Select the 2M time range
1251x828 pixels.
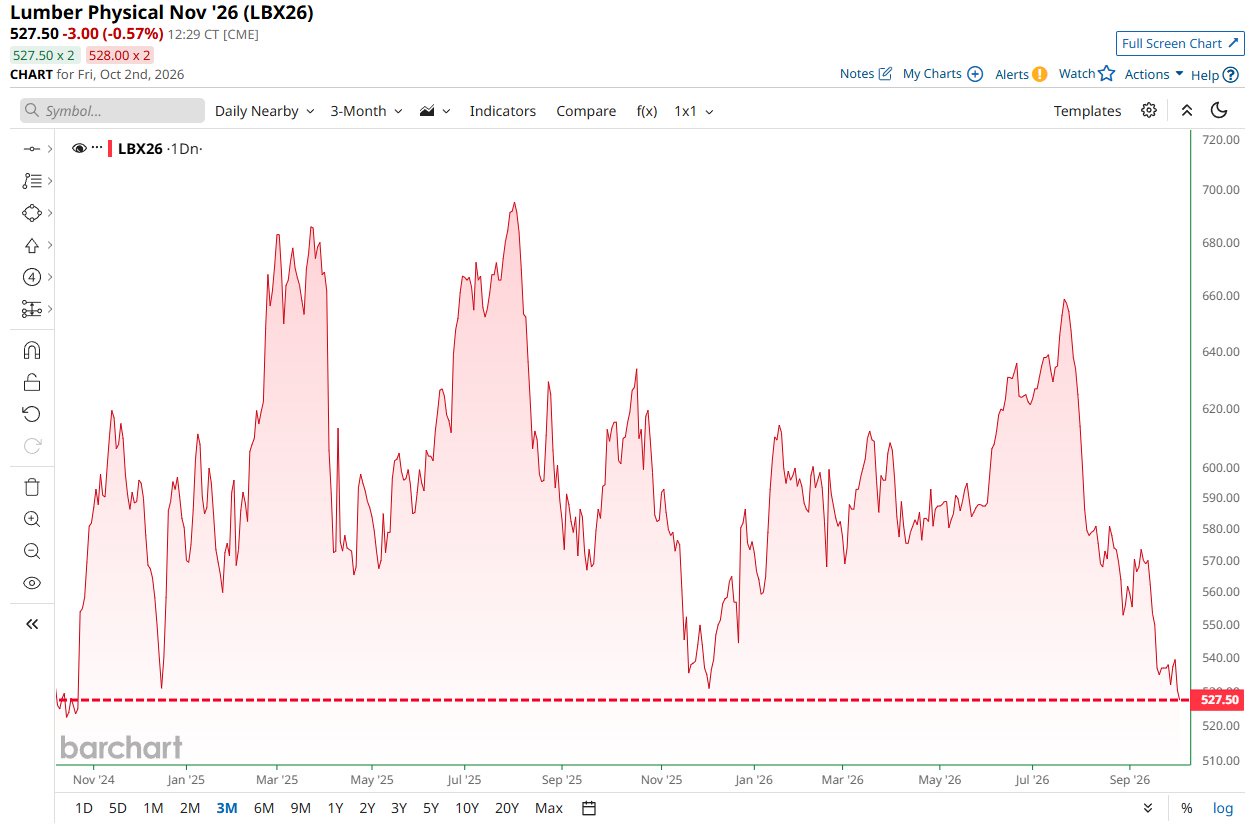[x=190, y=808]
